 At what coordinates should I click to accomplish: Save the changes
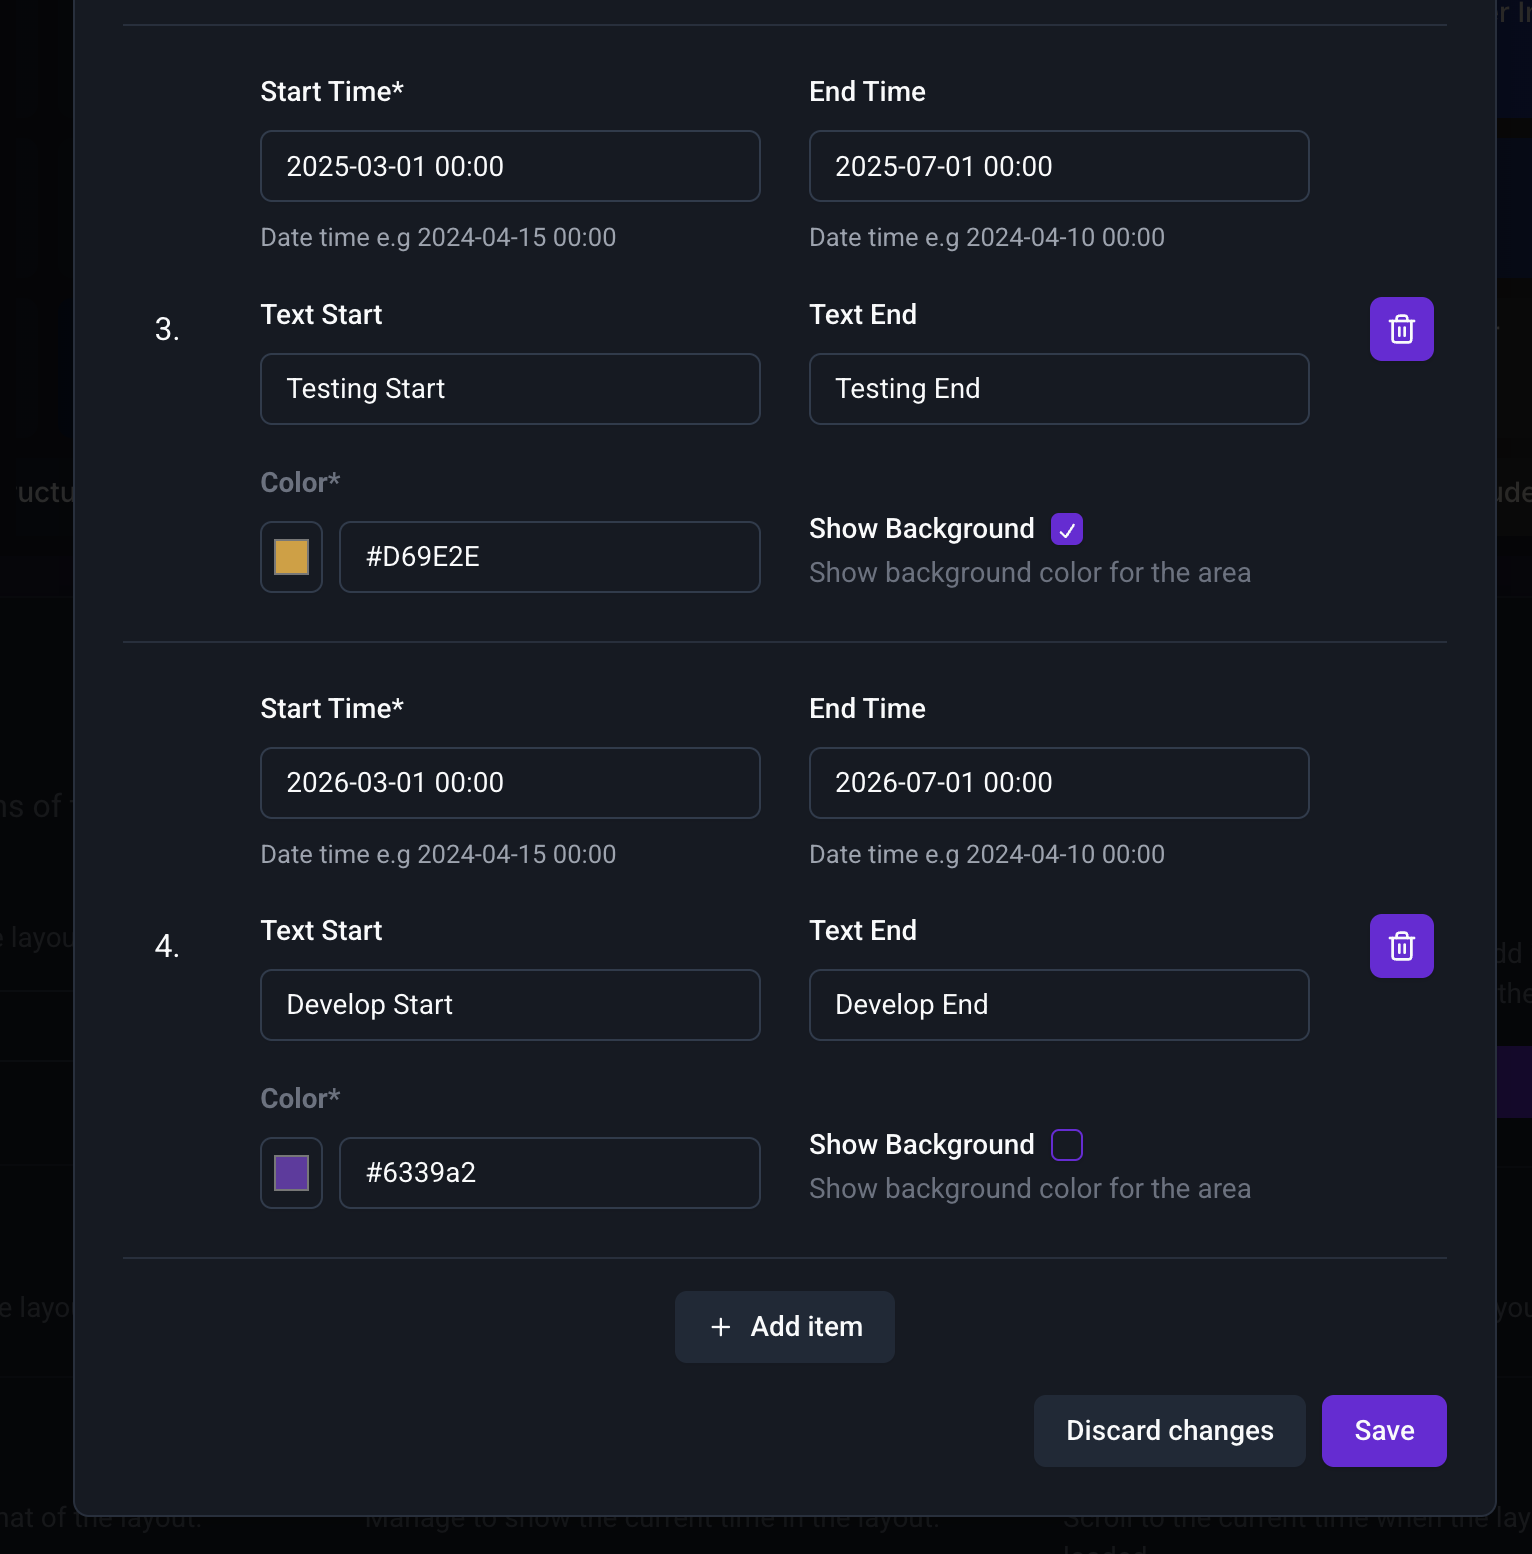(x=1384, y=1431)
